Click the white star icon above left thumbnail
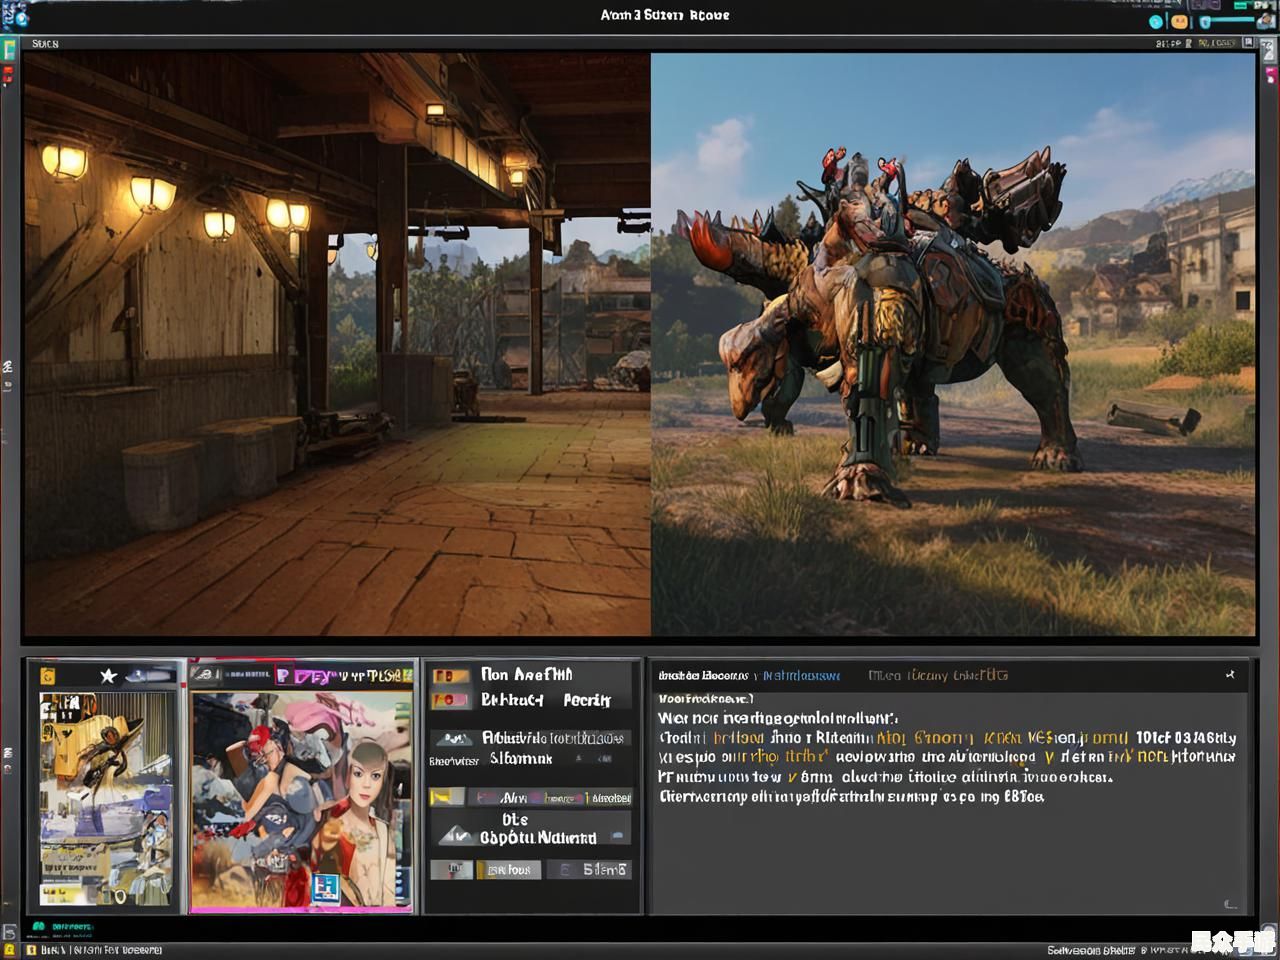The height and width of the screenshot is (960, 1280). pyautogui.click(x=108, y=676)
